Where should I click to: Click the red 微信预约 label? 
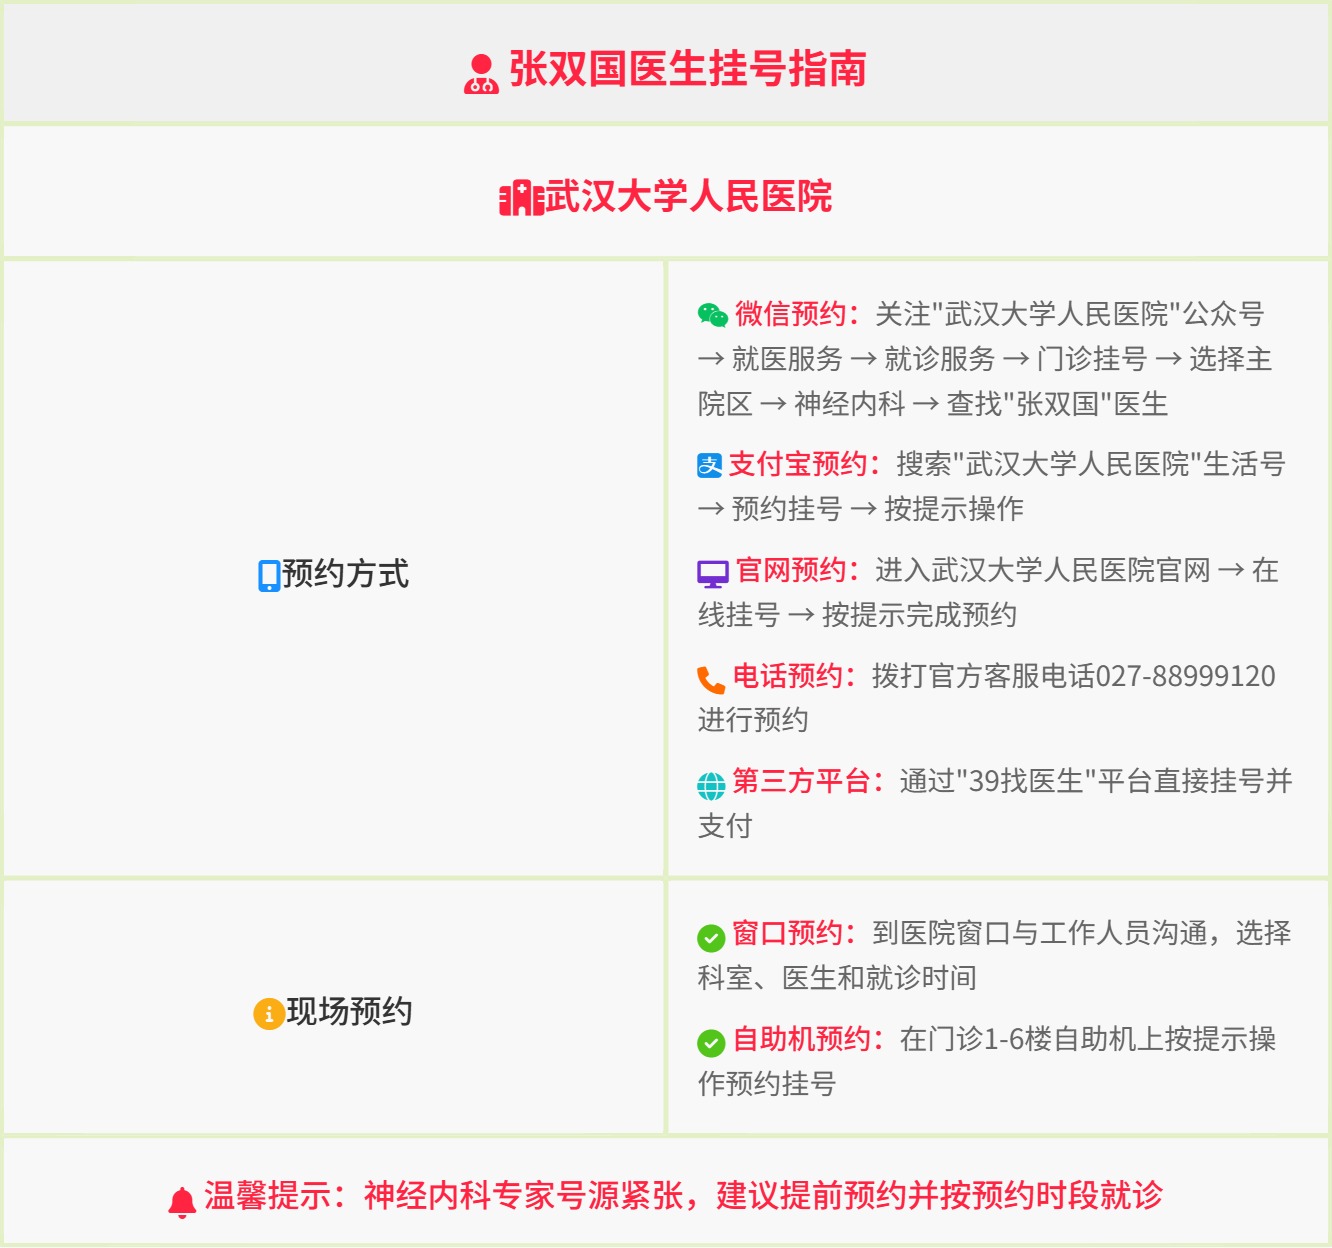[797, 314]
